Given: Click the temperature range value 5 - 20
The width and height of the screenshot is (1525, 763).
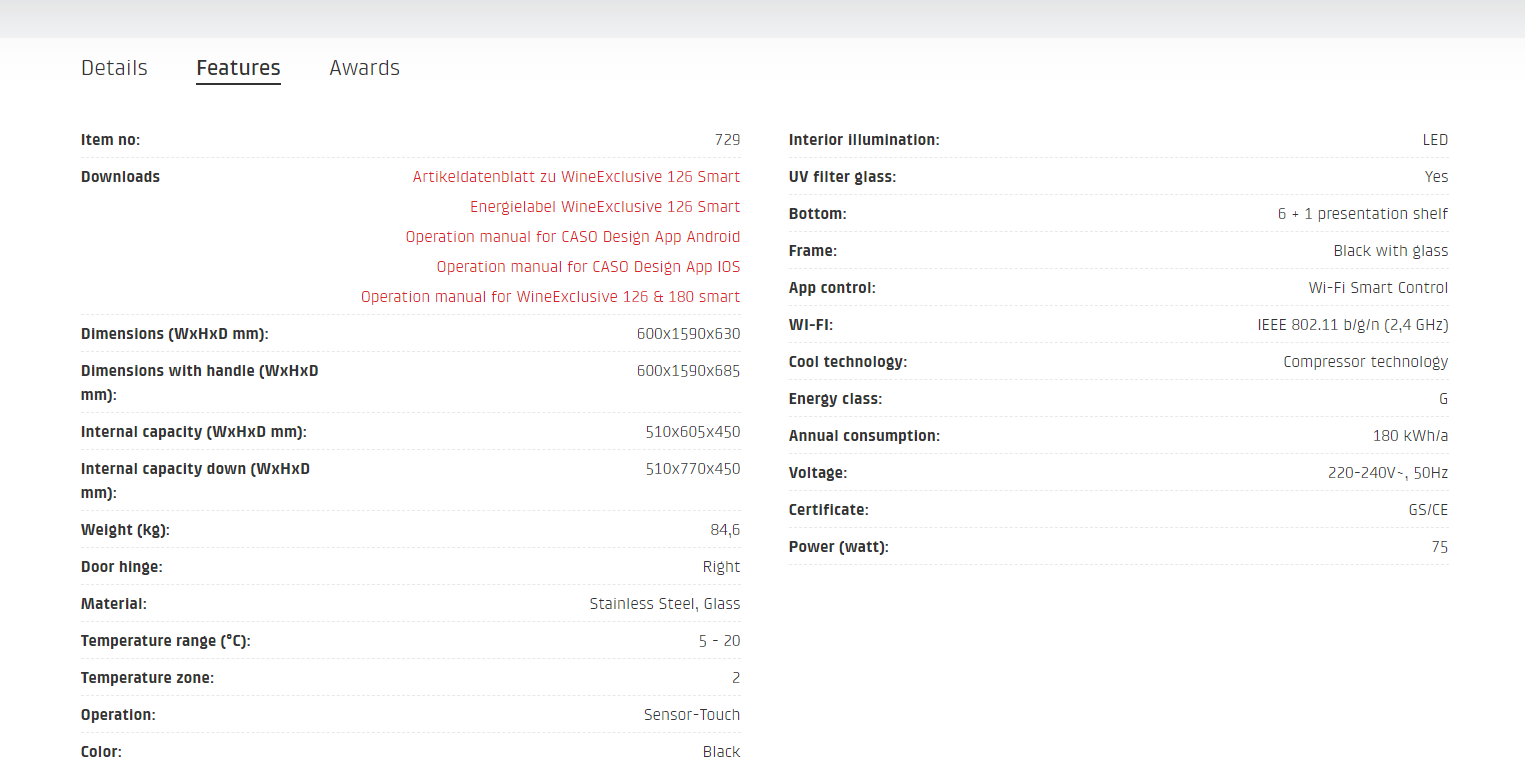Looking at the screenshot, I should [720, 641].
